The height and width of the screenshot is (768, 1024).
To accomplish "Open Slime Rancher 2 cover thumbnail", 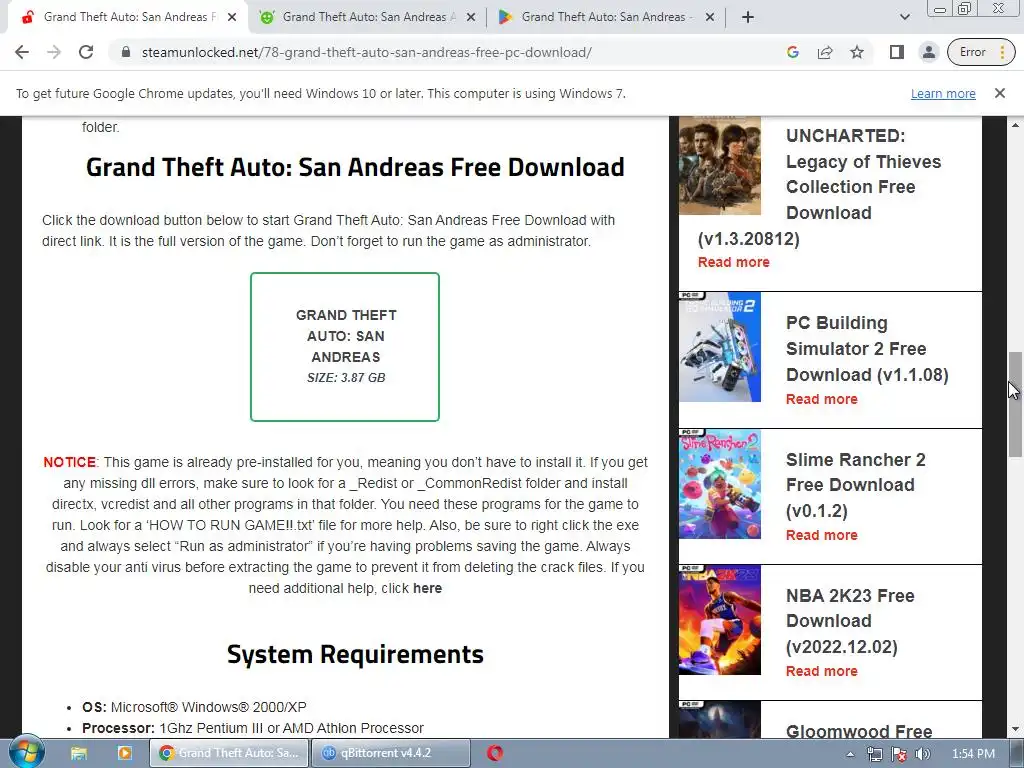I will (720, 484).
